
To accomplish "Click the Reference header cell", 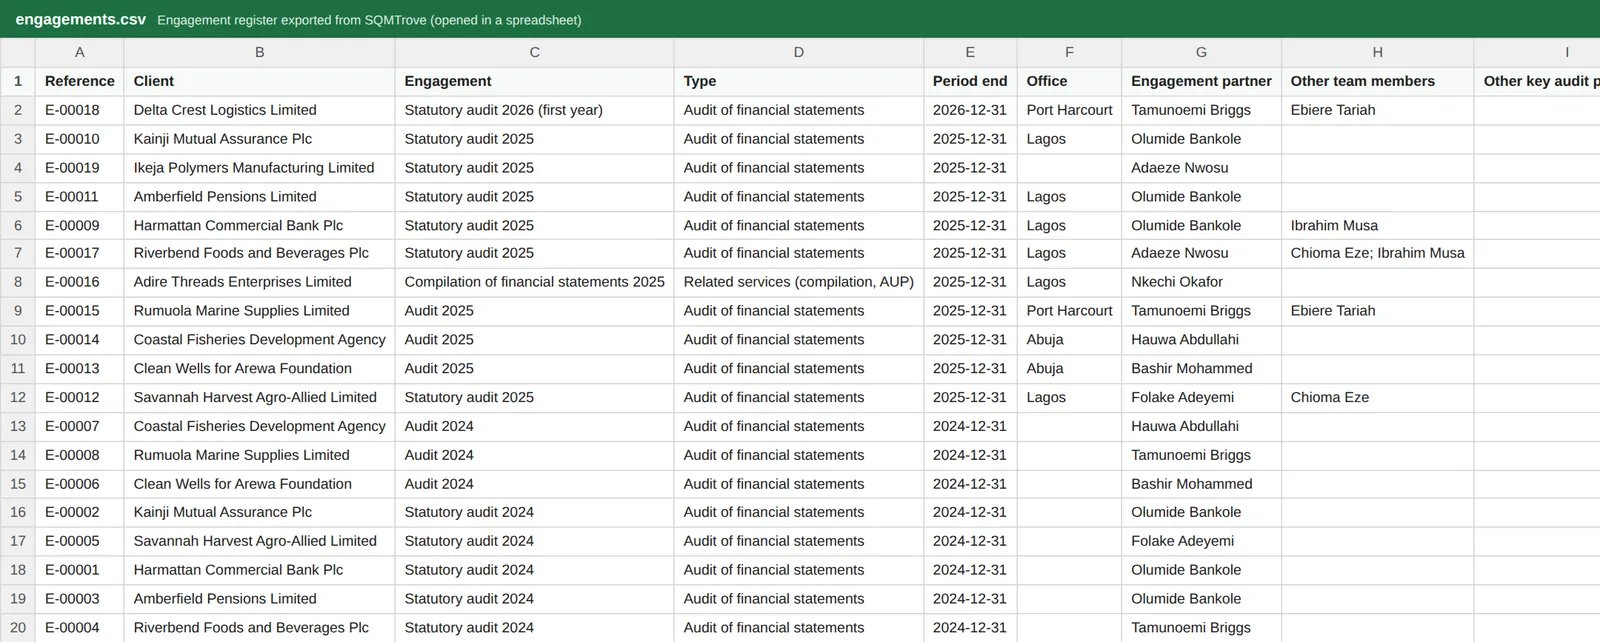I will click(x=79, y=81).
